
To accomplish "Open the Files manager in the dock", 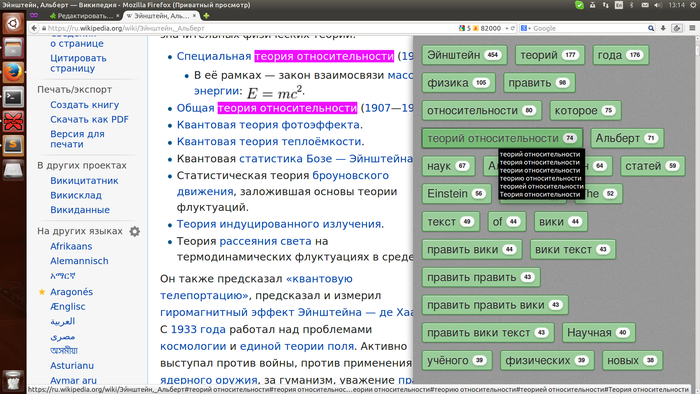I will point(13,48).
